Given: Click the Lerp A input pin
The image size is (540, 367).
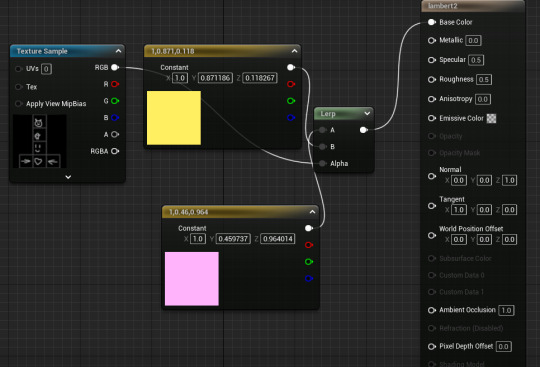Looking at the screenshot, I should [322, 130].
